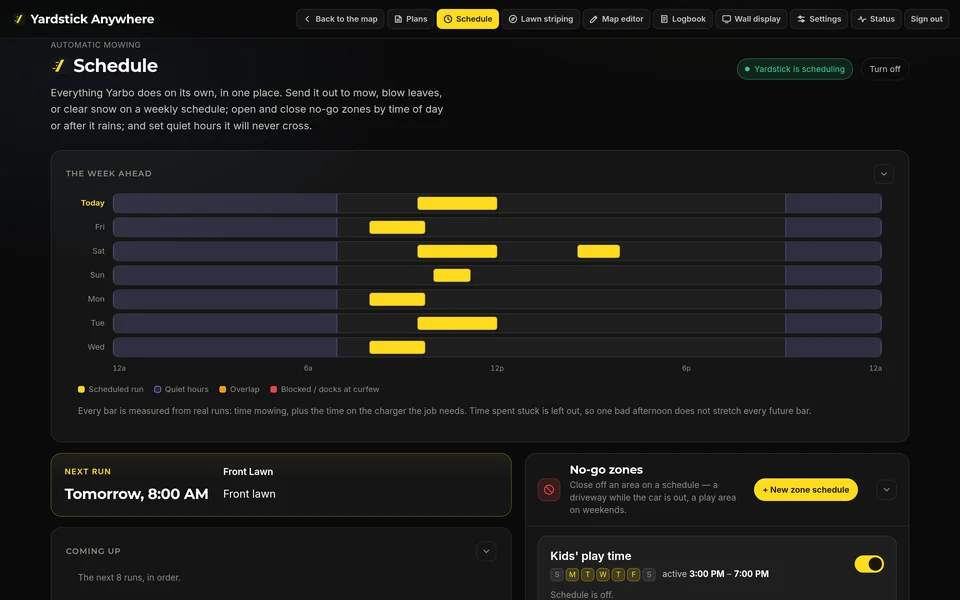This screenshot has width=960, height=600.
Task: Open the Logbook
Action: [x=683, y=19]
